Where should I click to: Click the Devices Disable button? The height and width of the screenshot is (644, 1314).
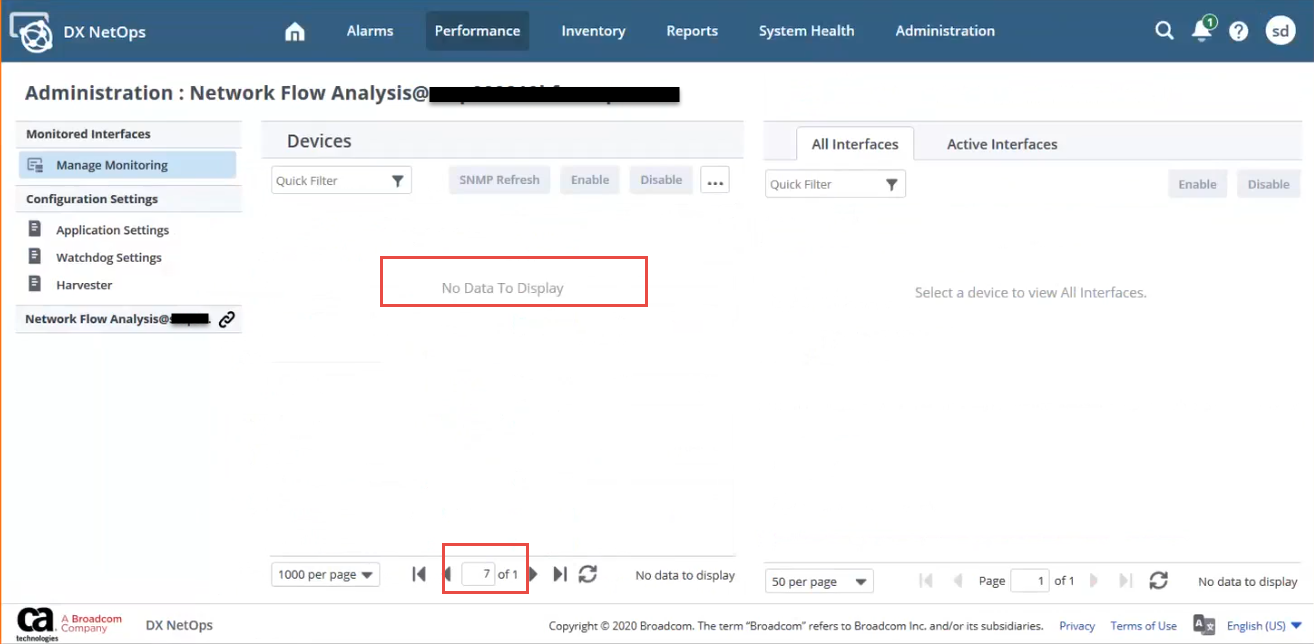pyautogui.click(x=661, y=180)
